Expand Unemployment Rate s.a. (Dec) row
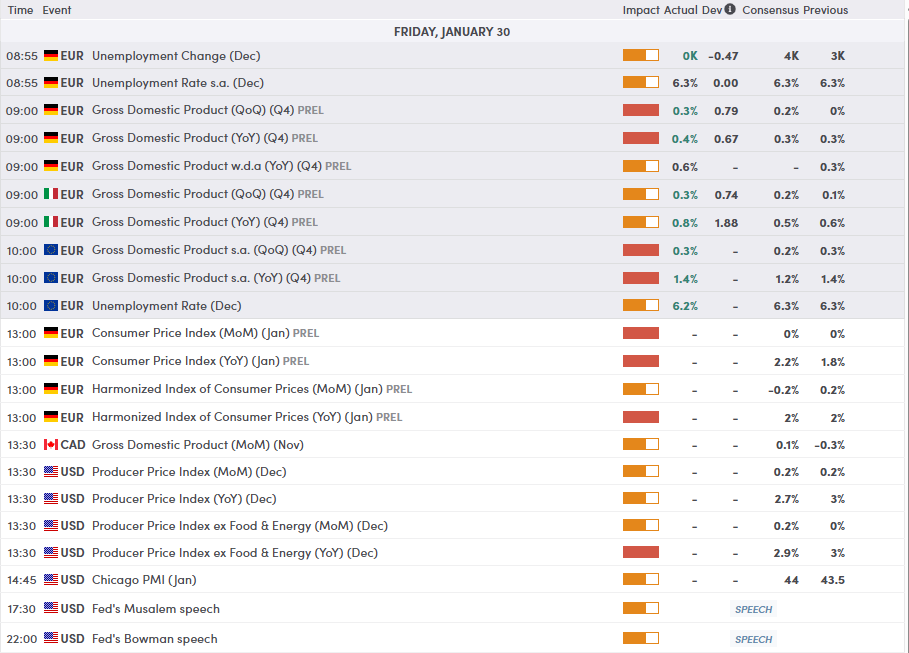 (x=452, y=83)
